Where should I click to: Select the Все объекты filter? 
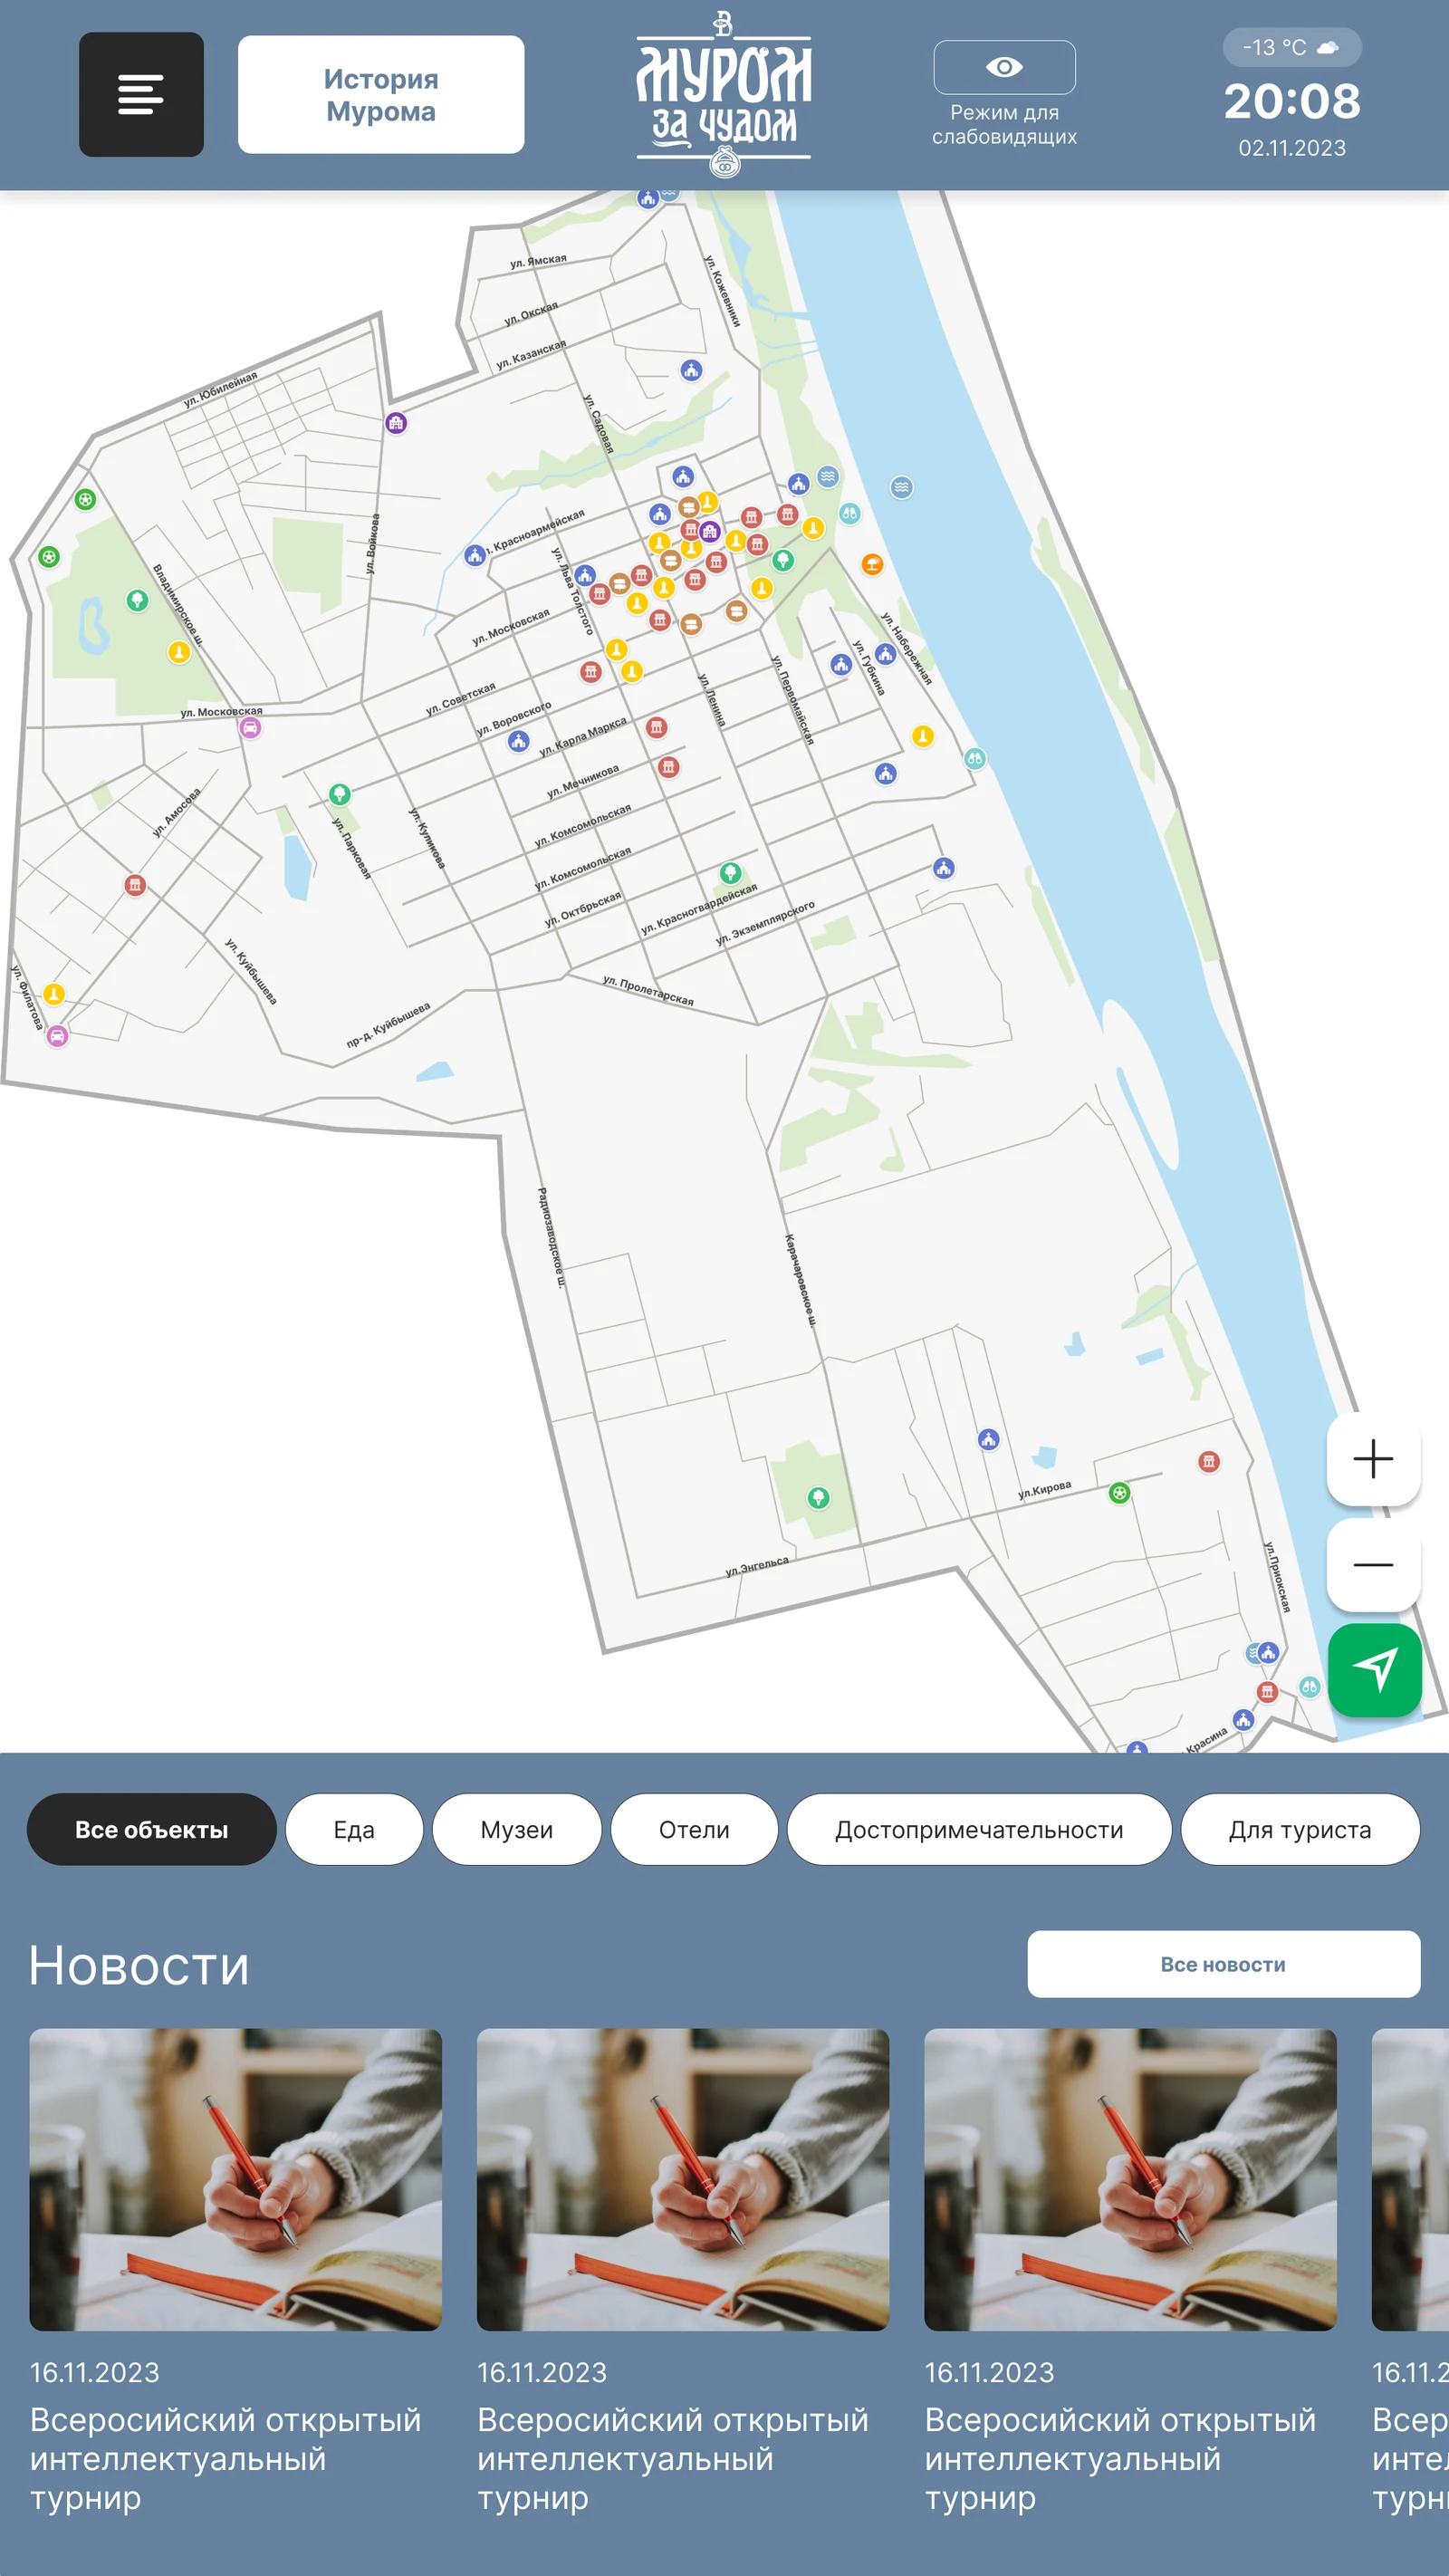(x=151, y=1829)
